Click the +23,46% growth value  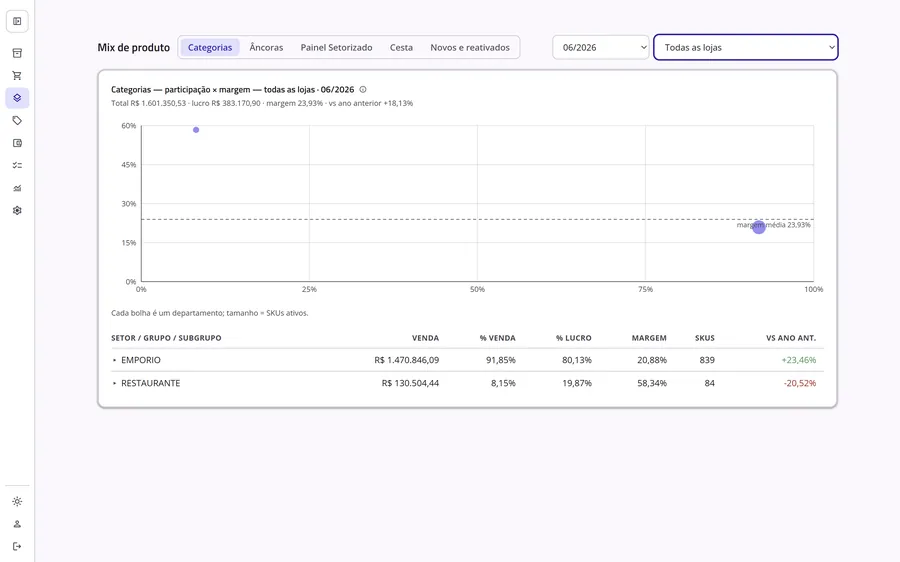pos(798,360)
